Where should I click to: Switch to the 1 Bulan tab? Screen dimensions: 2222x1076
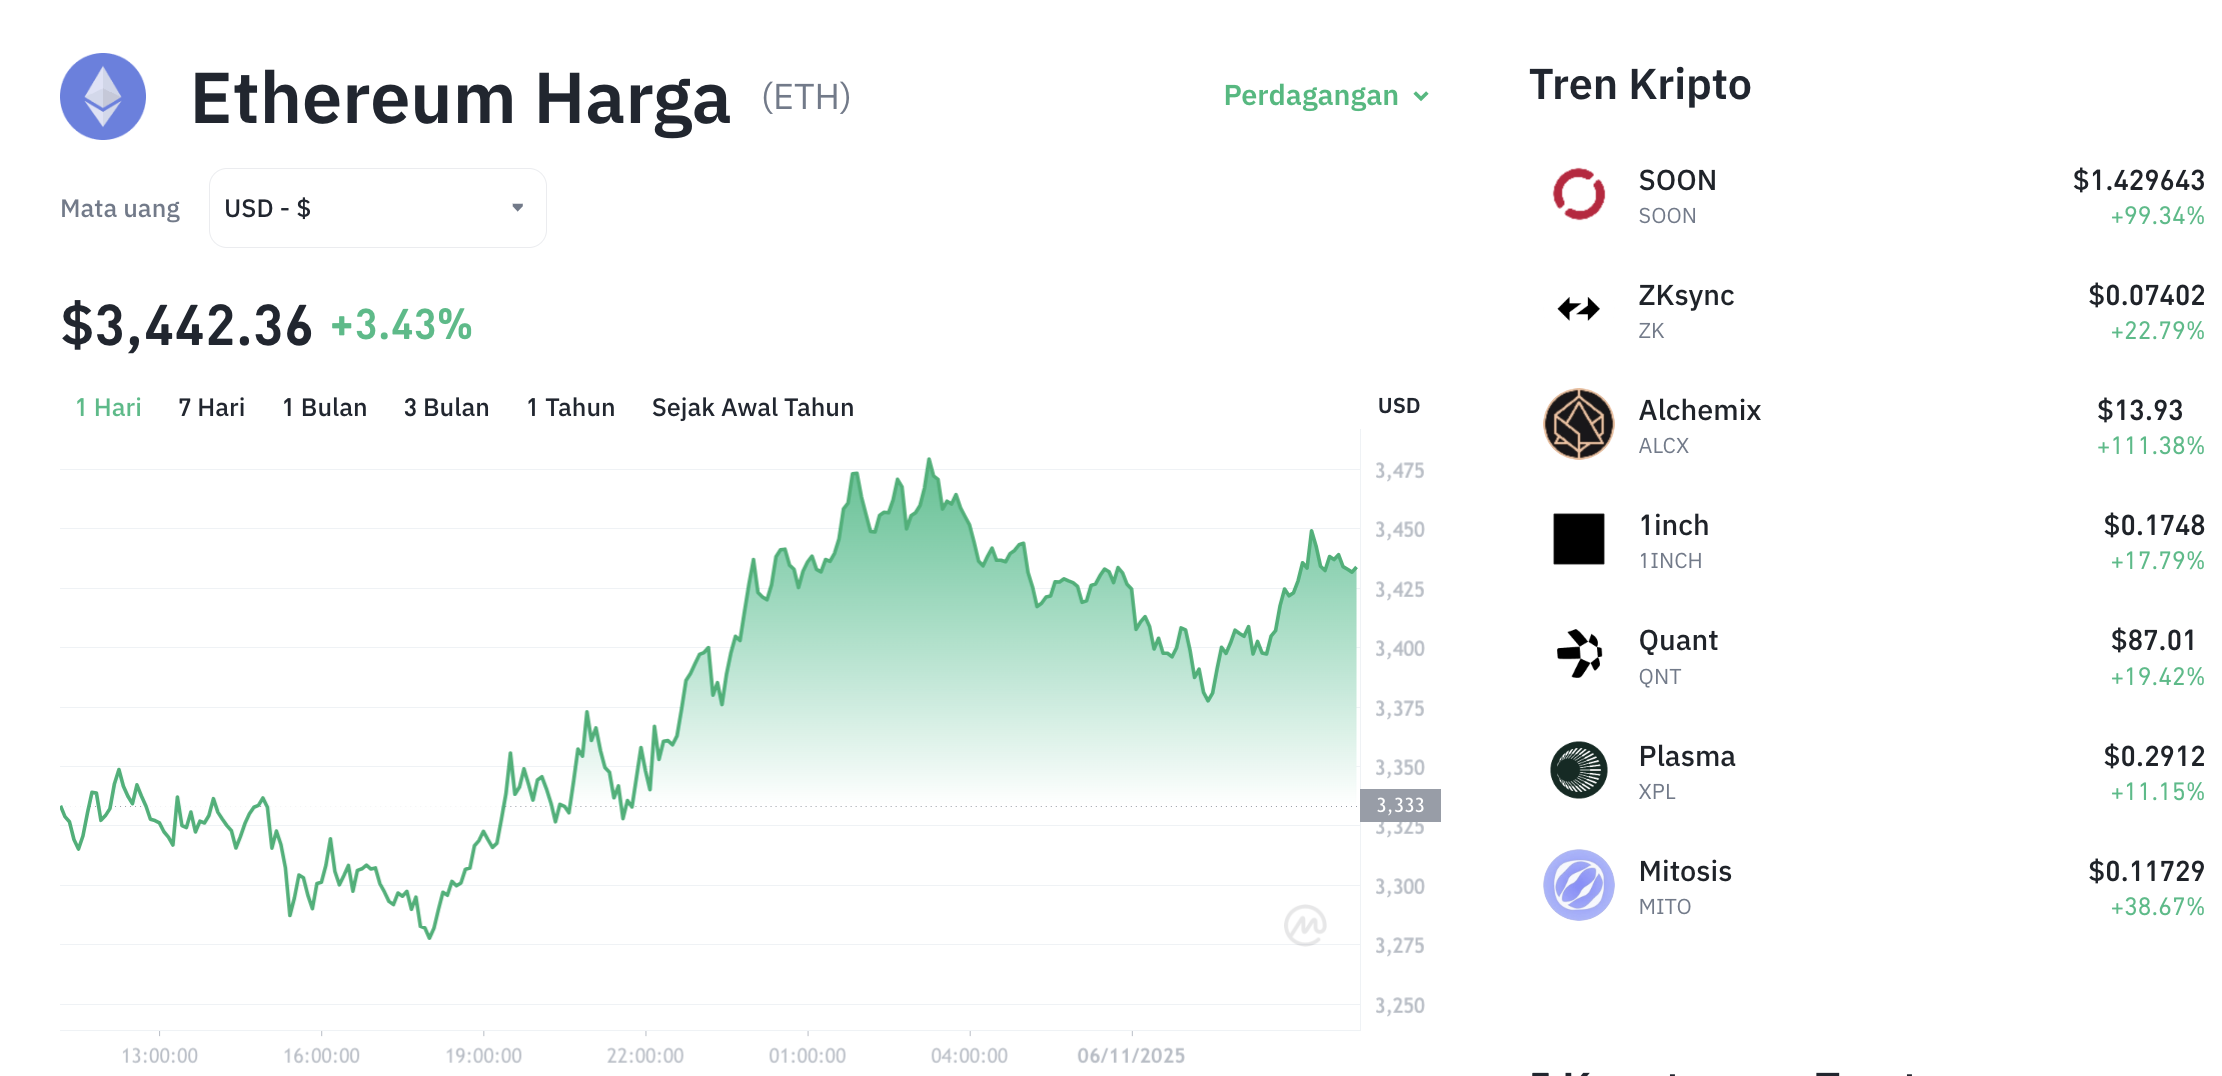[x=323, y=407]
